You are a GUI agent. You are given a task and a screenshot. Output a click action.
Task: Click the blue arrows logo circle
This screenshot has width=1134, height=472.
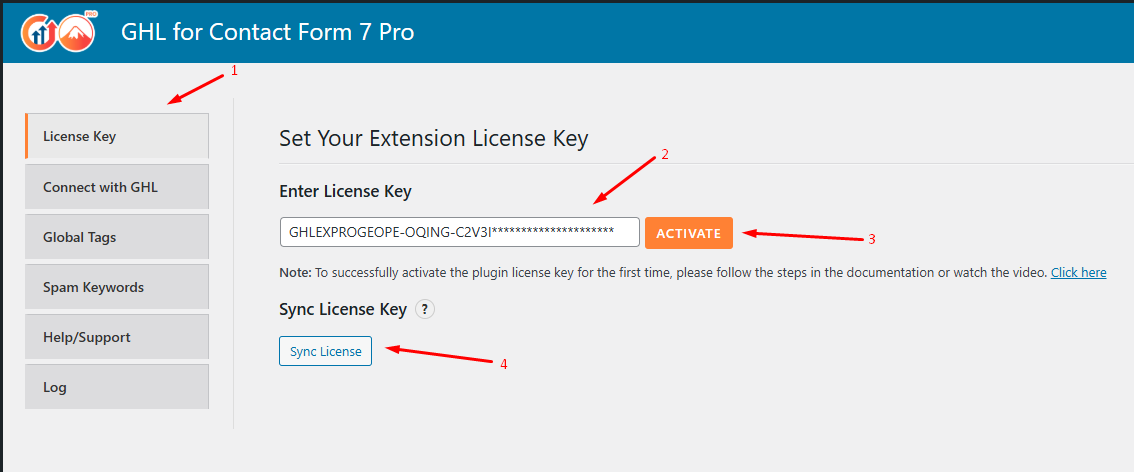pos(40,33)
